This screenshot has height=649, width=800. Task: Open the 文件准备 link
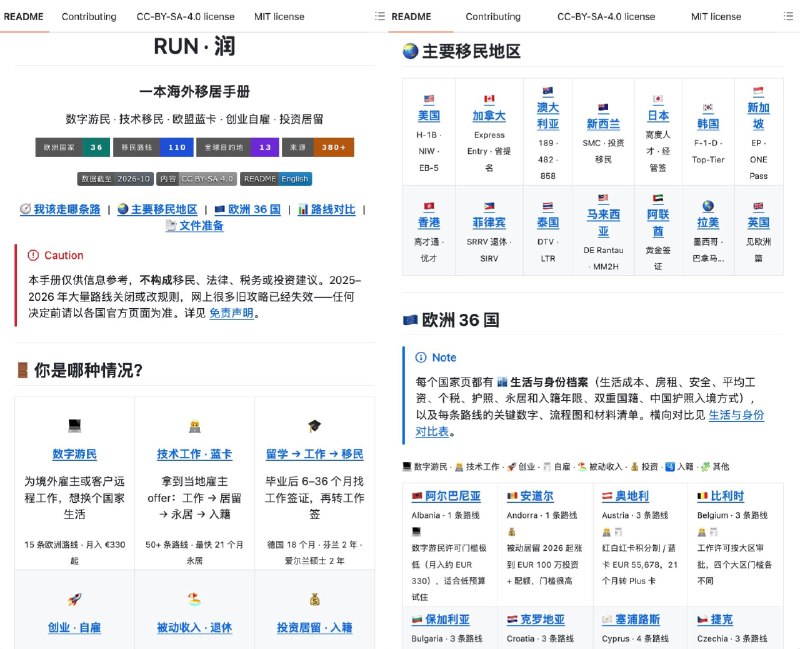195,226
